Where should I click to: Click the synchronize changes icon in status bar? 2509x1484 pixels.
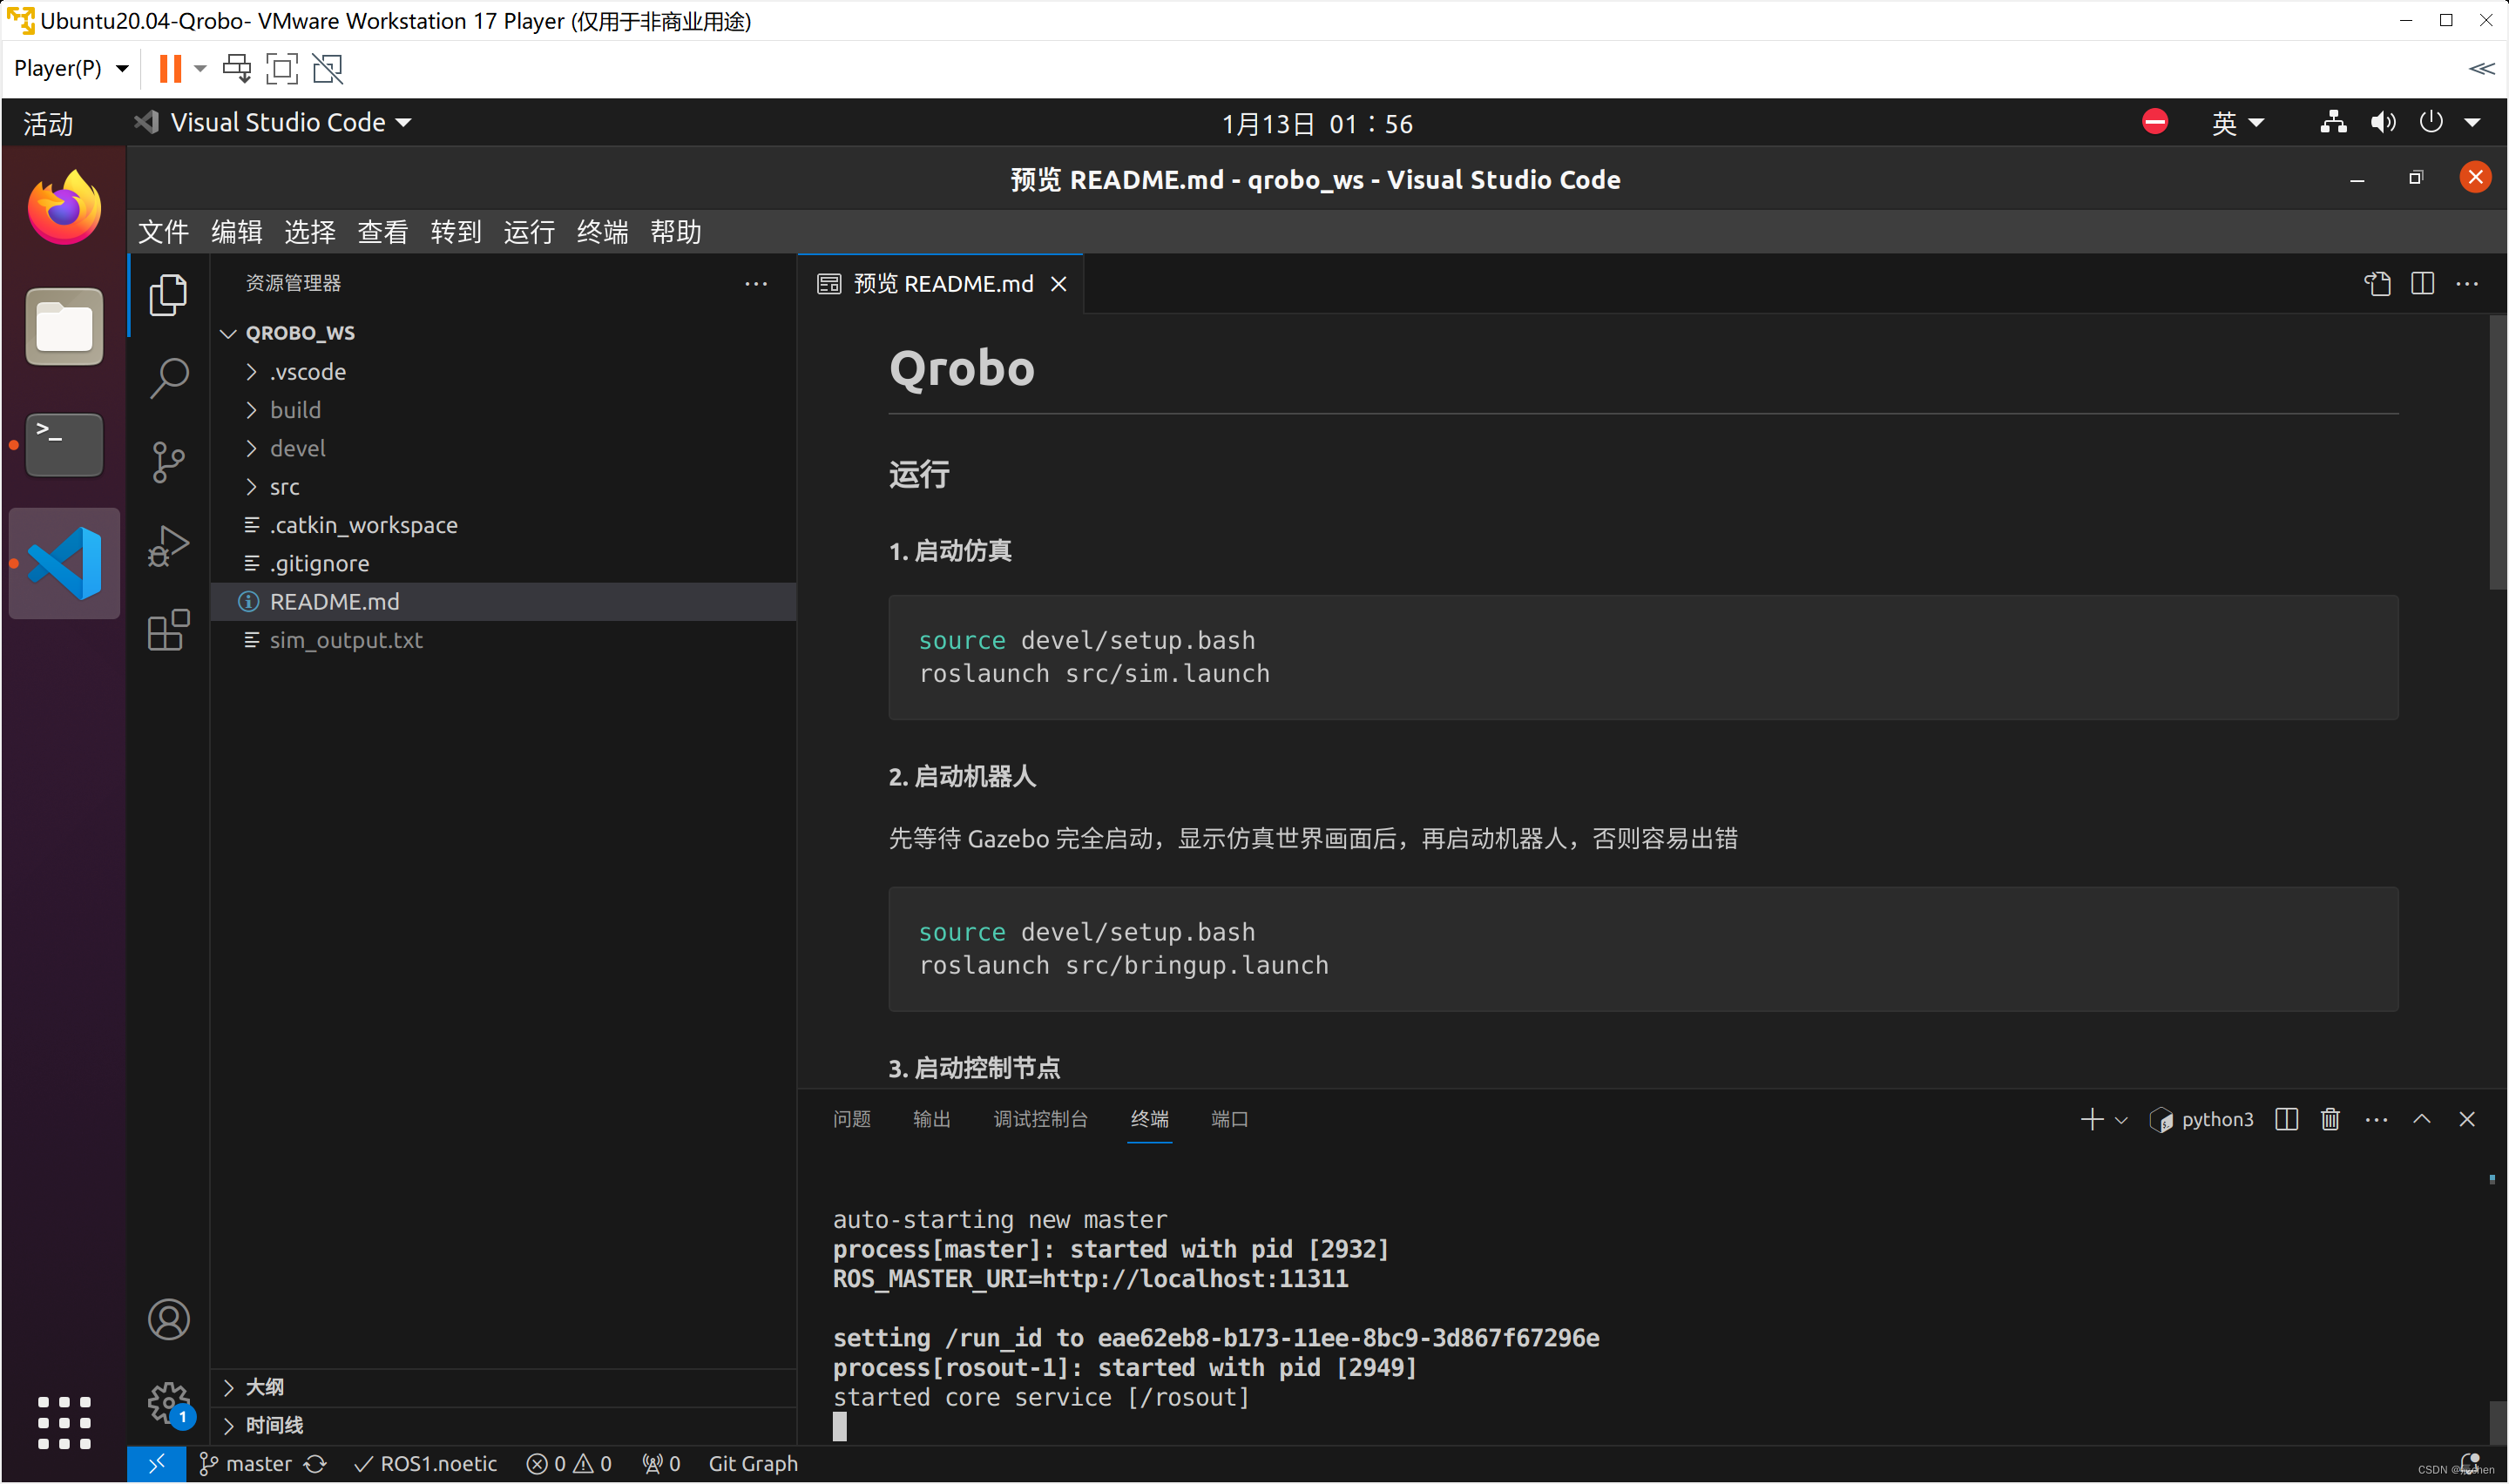point(315,1463)
